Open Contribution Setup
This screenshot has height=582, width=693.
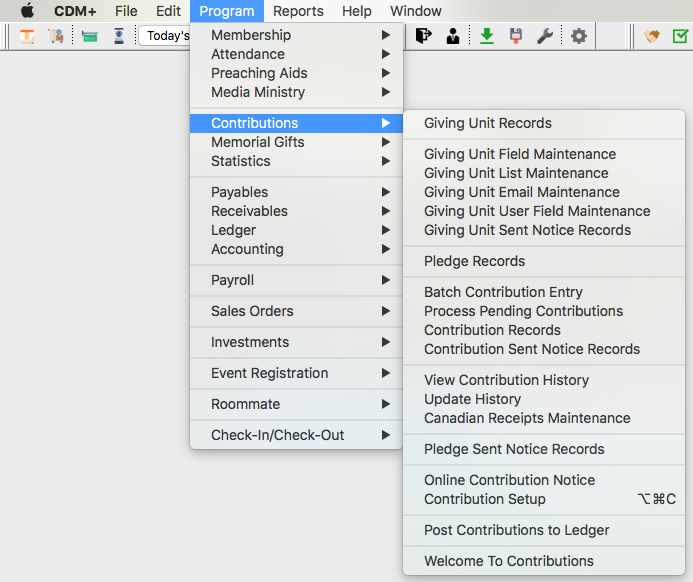485,499
